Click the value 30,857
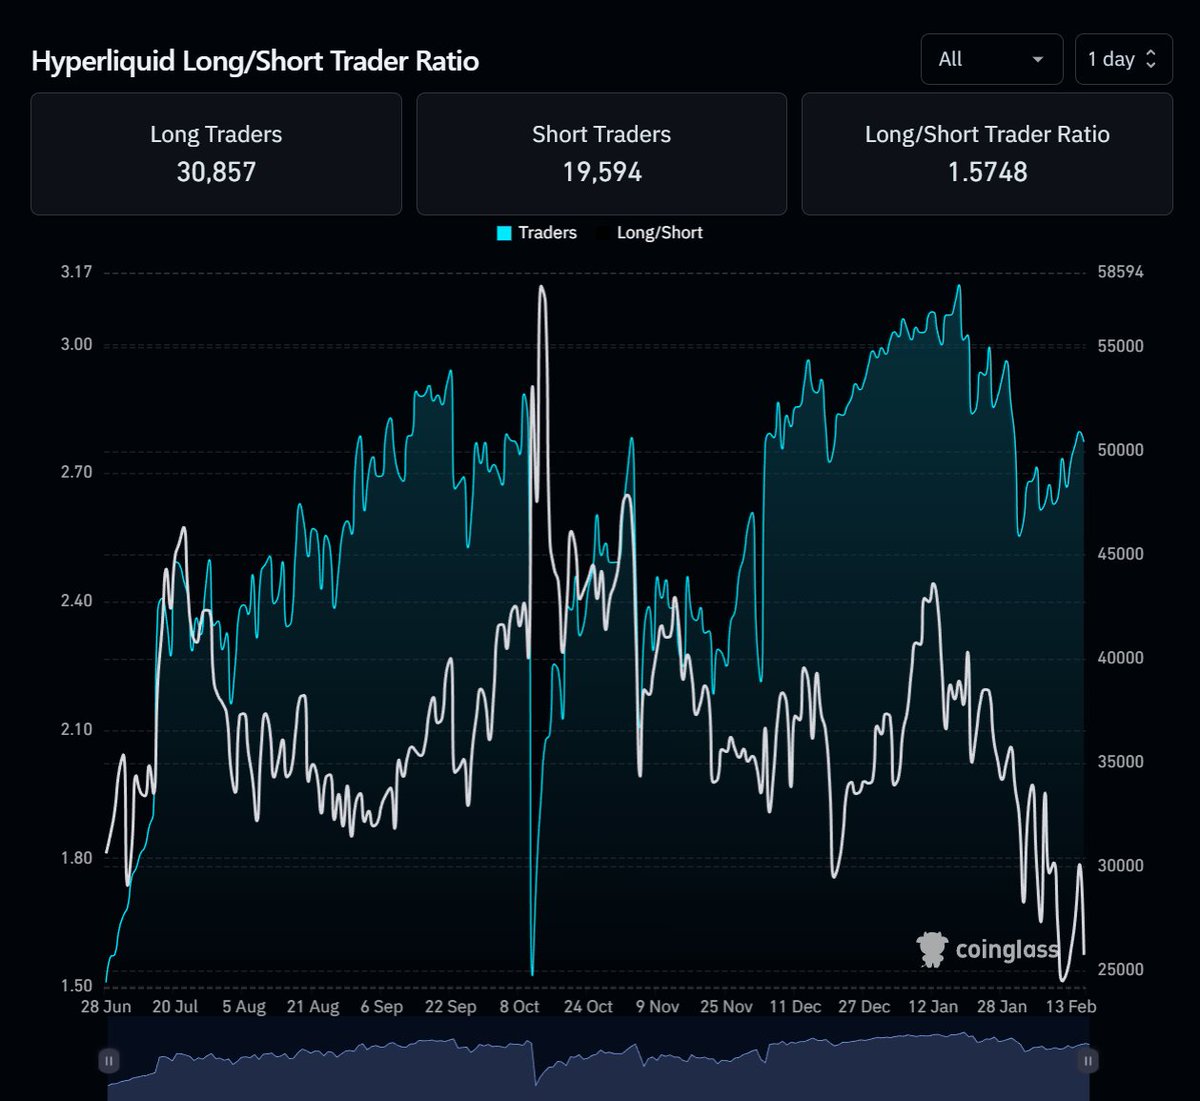This screenshot has height=1101, width=1200. coord(216,172)
